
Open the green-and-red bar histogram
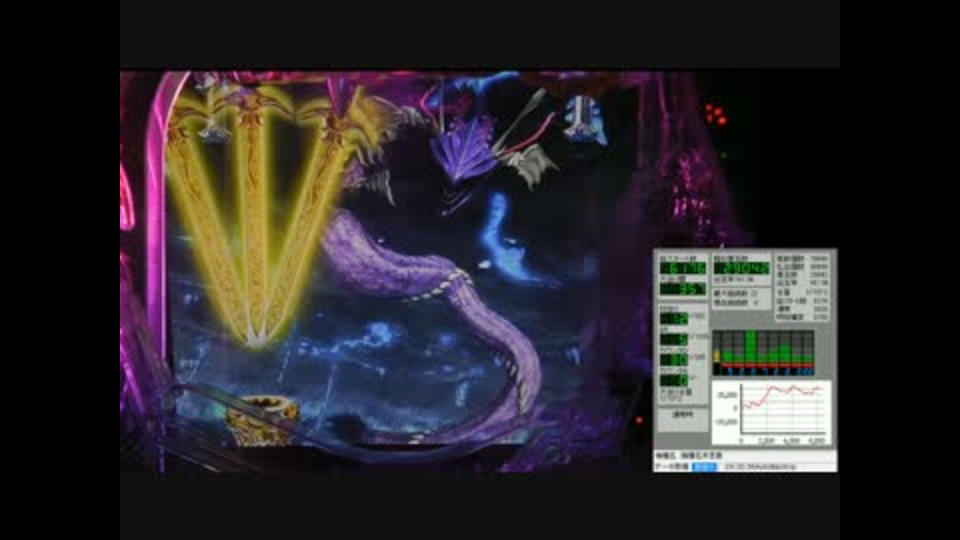point(763,353)
